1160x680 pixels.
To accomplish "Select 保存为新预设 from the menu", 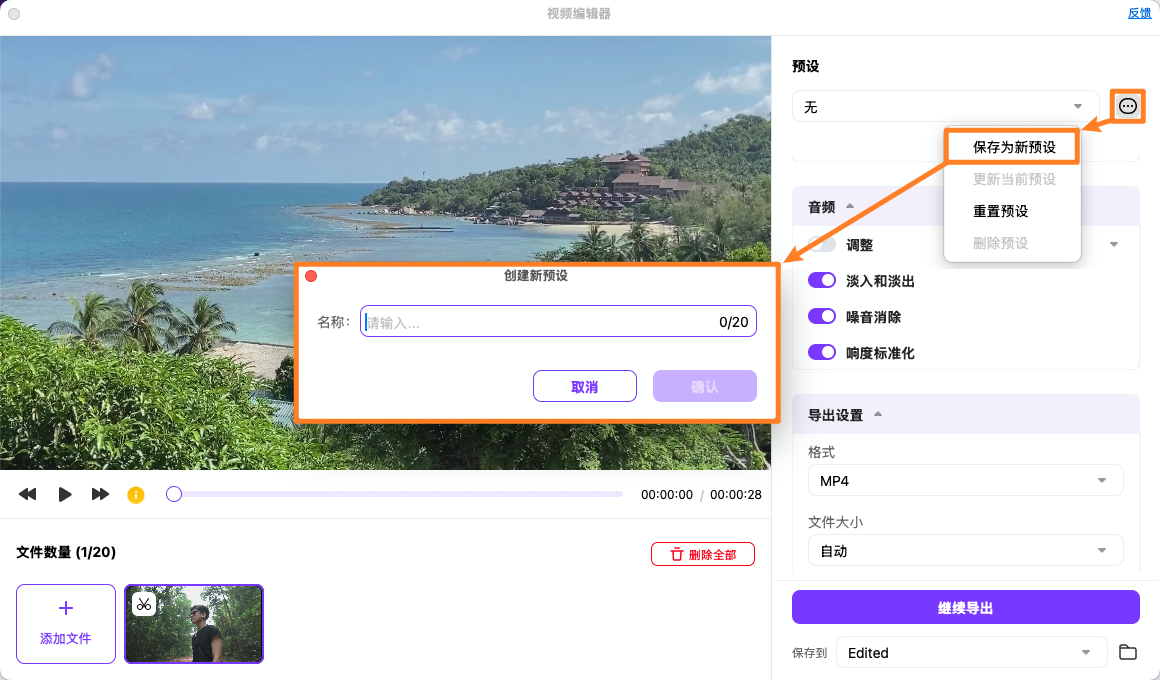I will [1012, 146].
